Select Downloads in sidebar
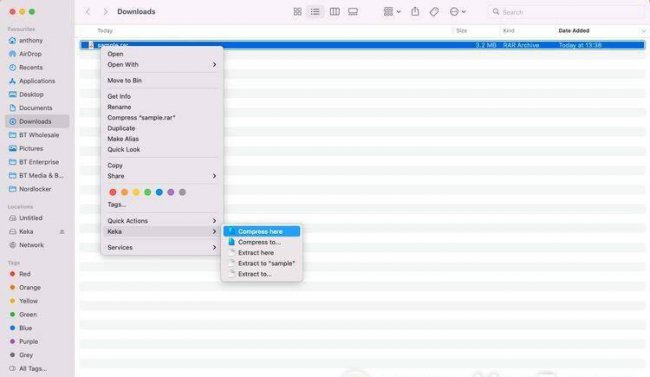The width and height of the screenshot is (650, 377). tap(37, 121)
